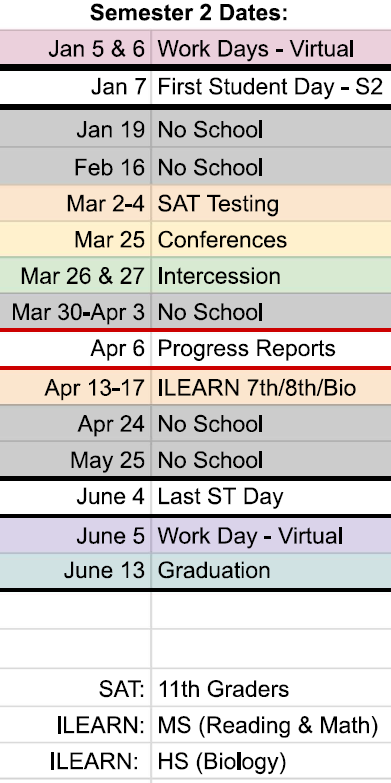Screen dimensions: 391x783
Task: Select the Work Days - Virtual cell
Action: (x=271, y=48)
